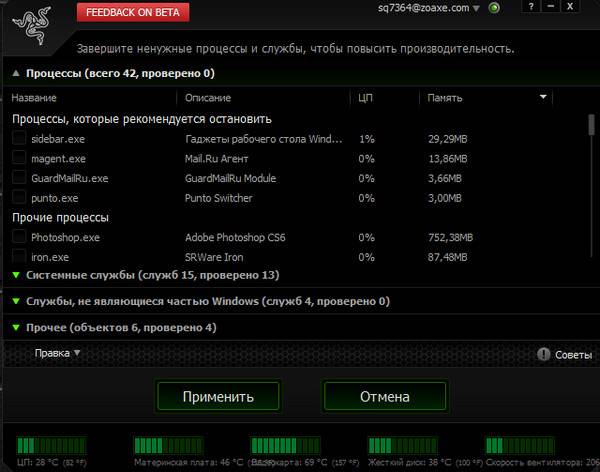Check the sidebar.exe process checkbox
Image resolution: width=600 pixels, height=472 pixels.
click(x=19, y=139)
